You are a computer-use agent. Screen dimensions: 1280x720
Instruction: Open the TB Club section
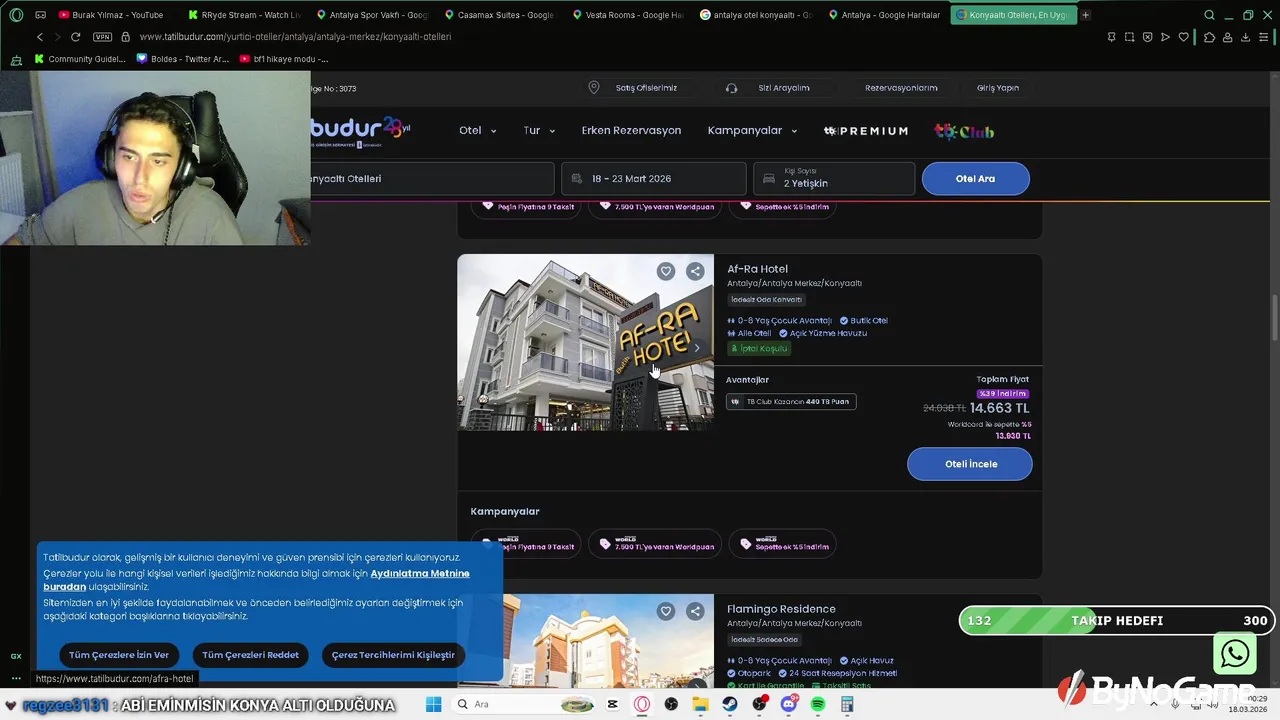[x=964, y=131]
